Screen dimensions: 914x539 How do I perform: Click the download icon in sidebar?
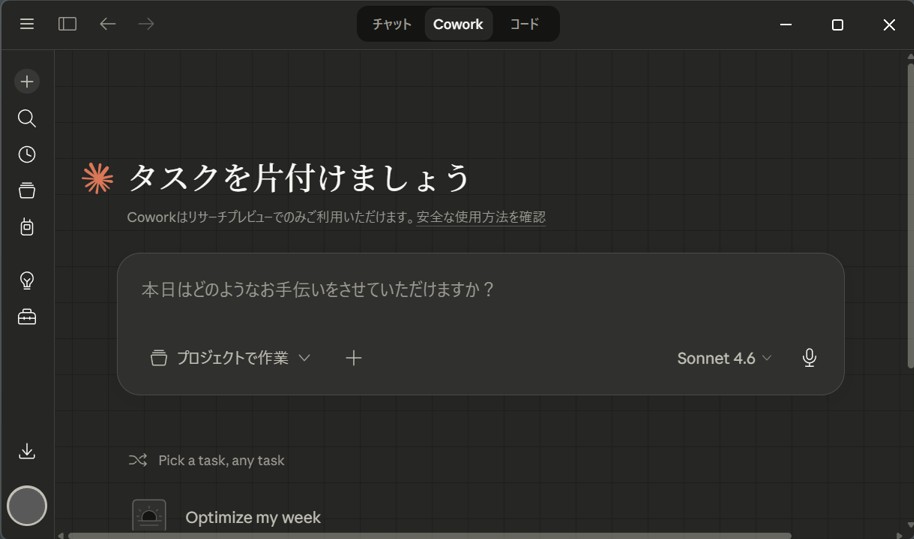coord(27,451)
